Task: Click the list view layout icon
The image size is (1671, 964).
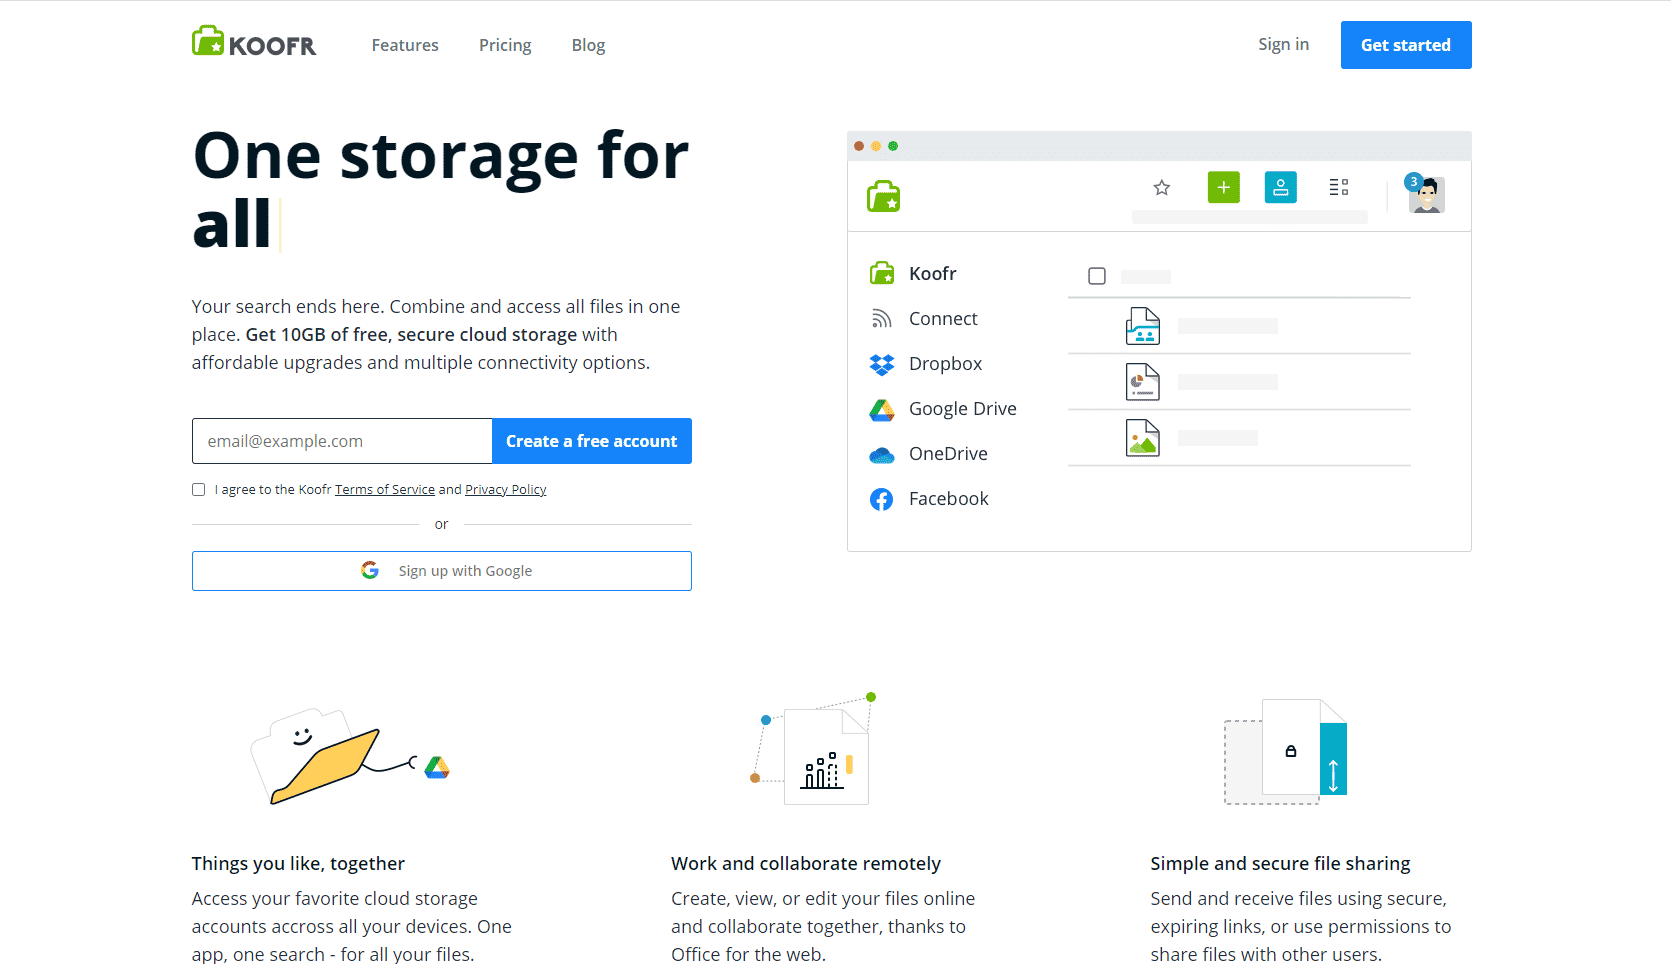Action: [x=1339, y=187]
